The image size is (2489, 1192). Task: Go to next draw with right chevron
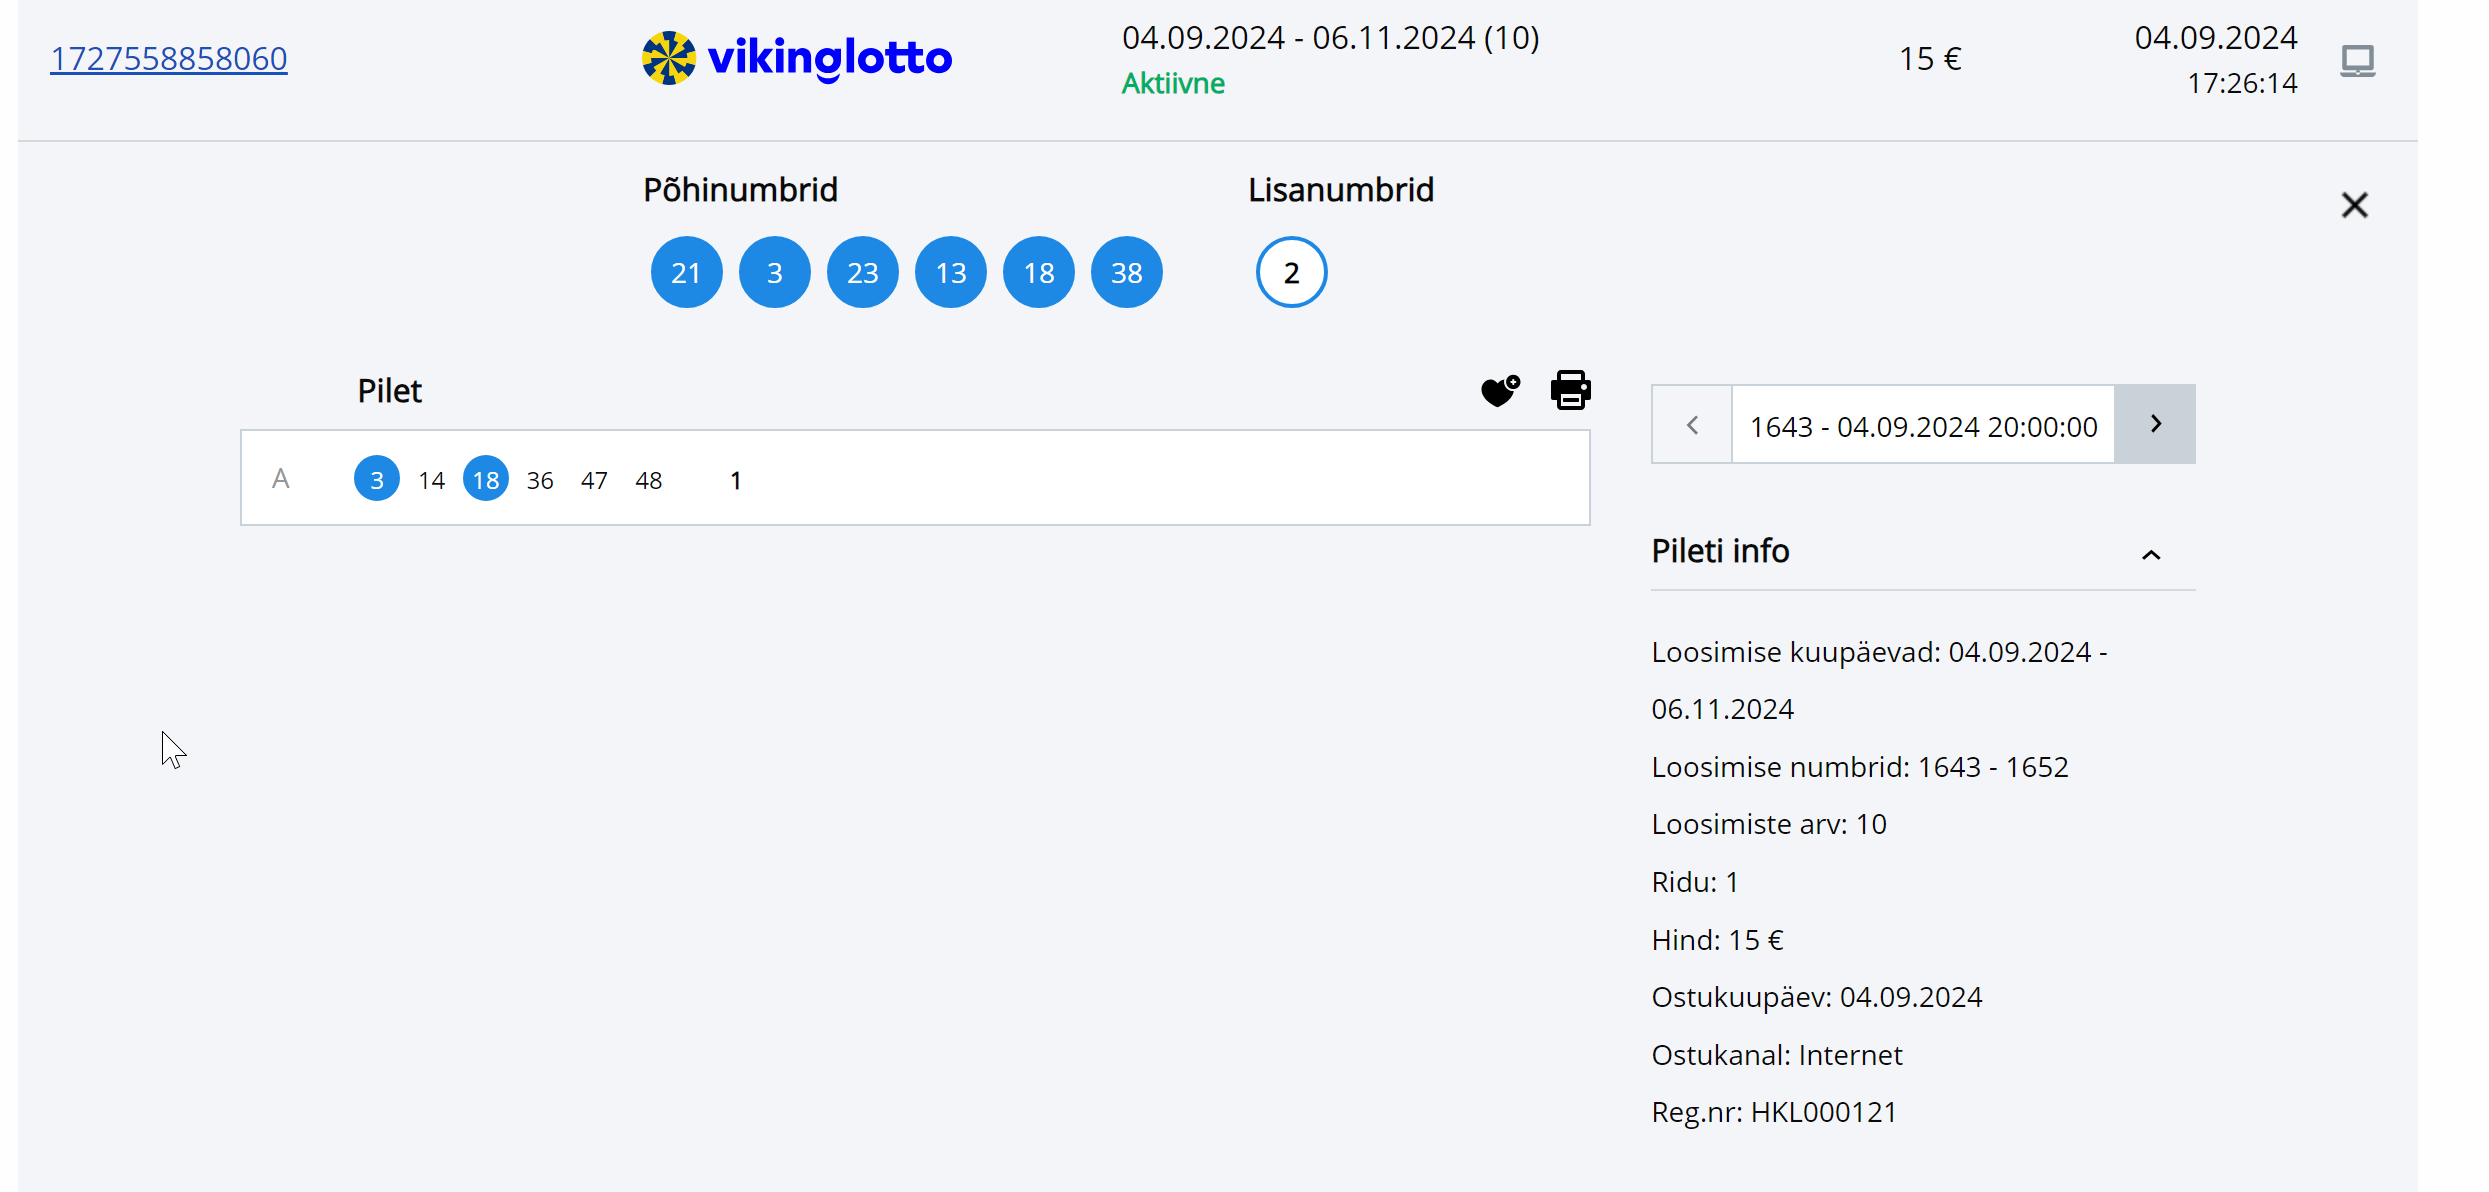pyautogui.click(x=2155, y=424)
